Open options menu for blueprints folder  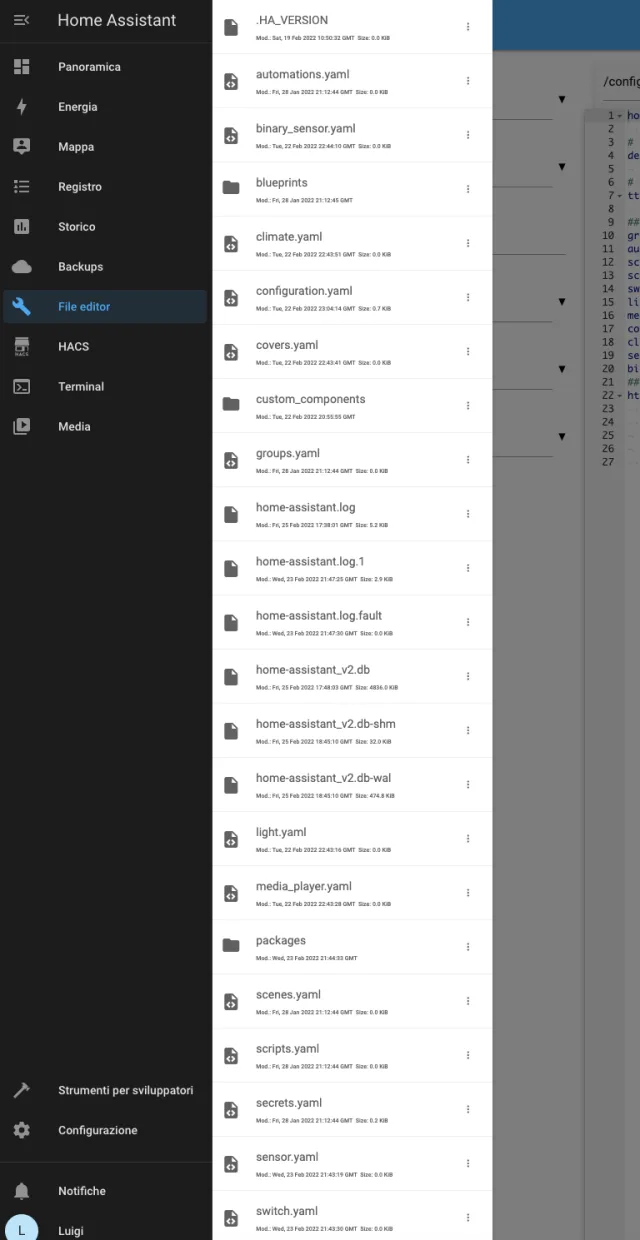point(468,189)
